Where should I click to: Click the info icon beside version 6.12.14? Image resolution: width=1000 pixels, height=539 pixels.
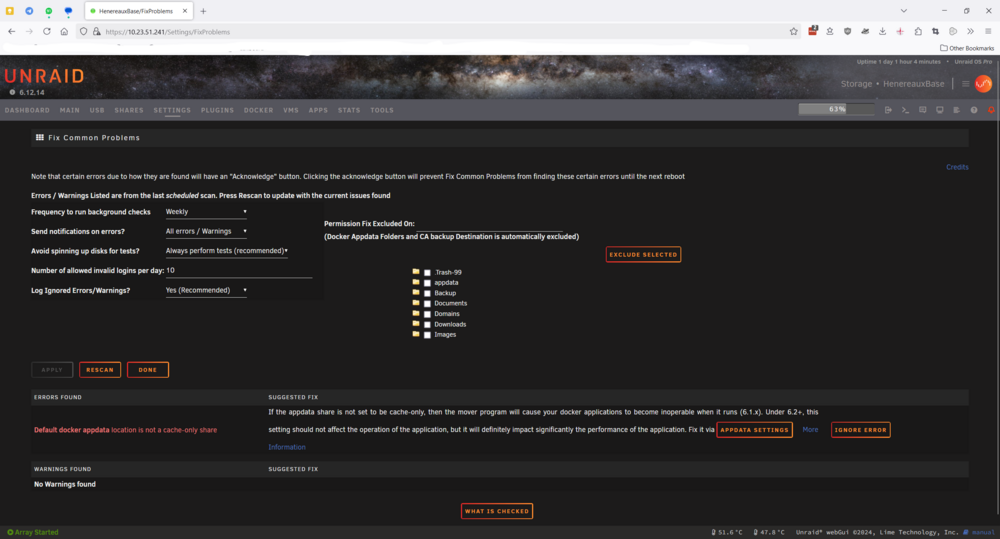12,92
